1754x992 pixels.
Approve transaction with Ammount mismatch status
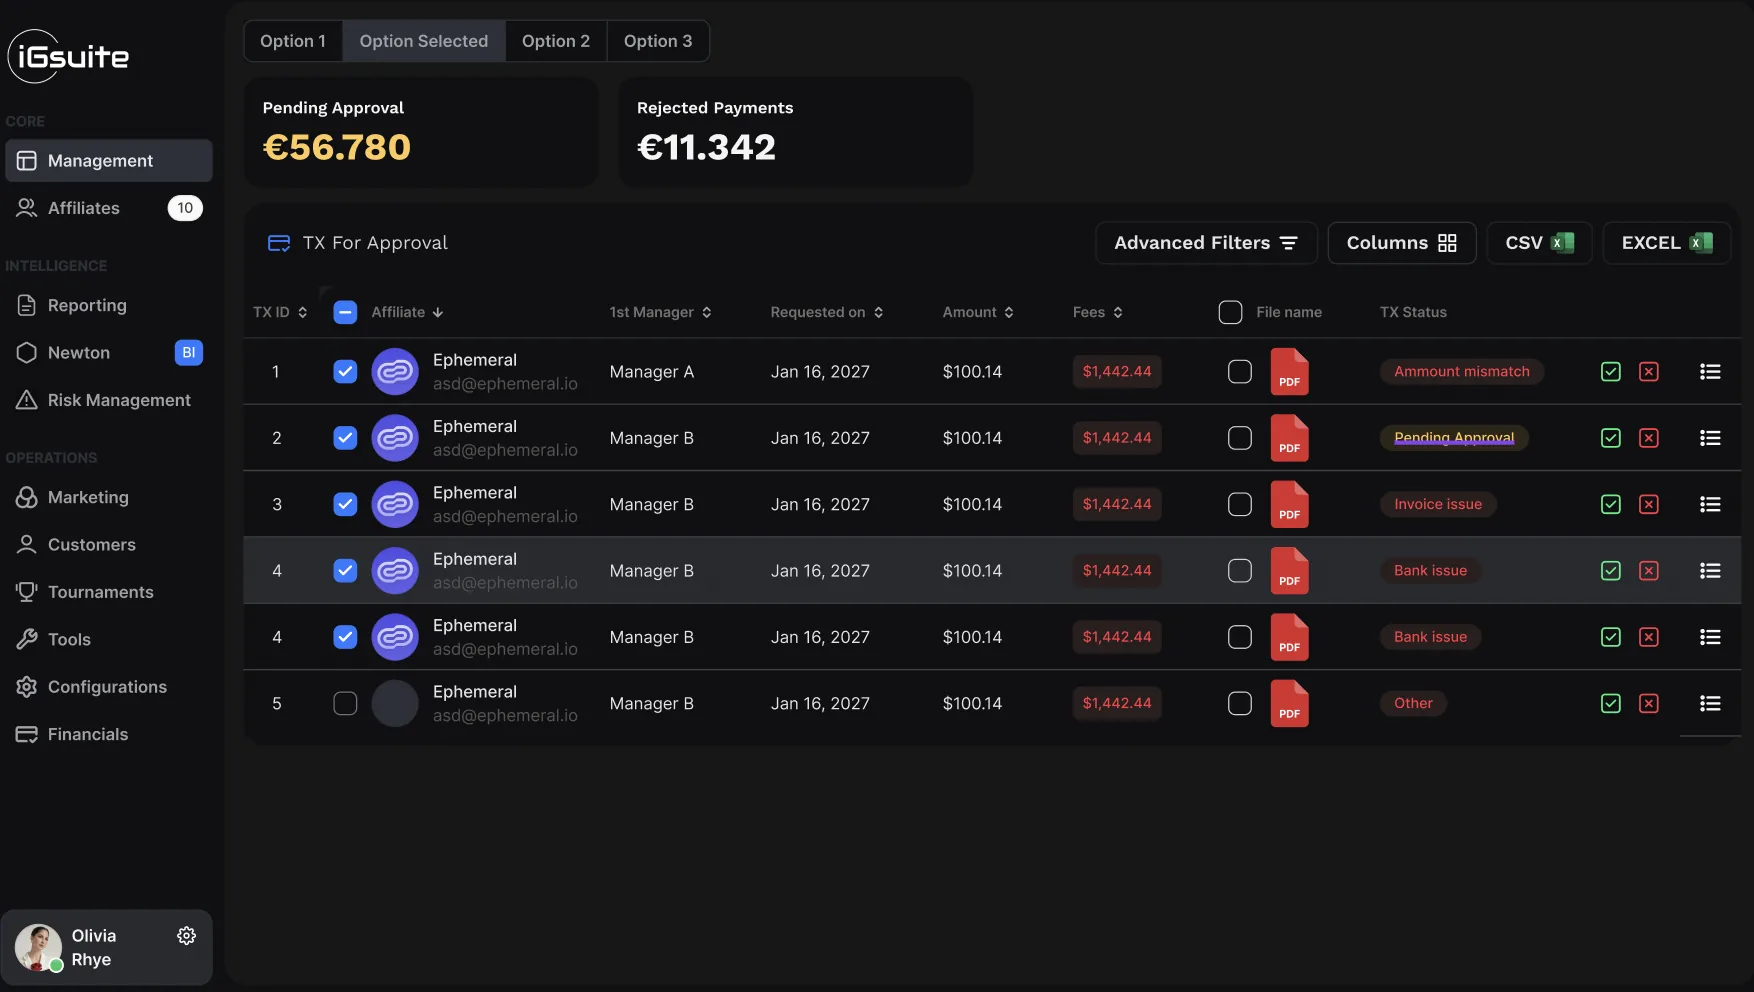pyautogui.click(x=1610, y=372)
